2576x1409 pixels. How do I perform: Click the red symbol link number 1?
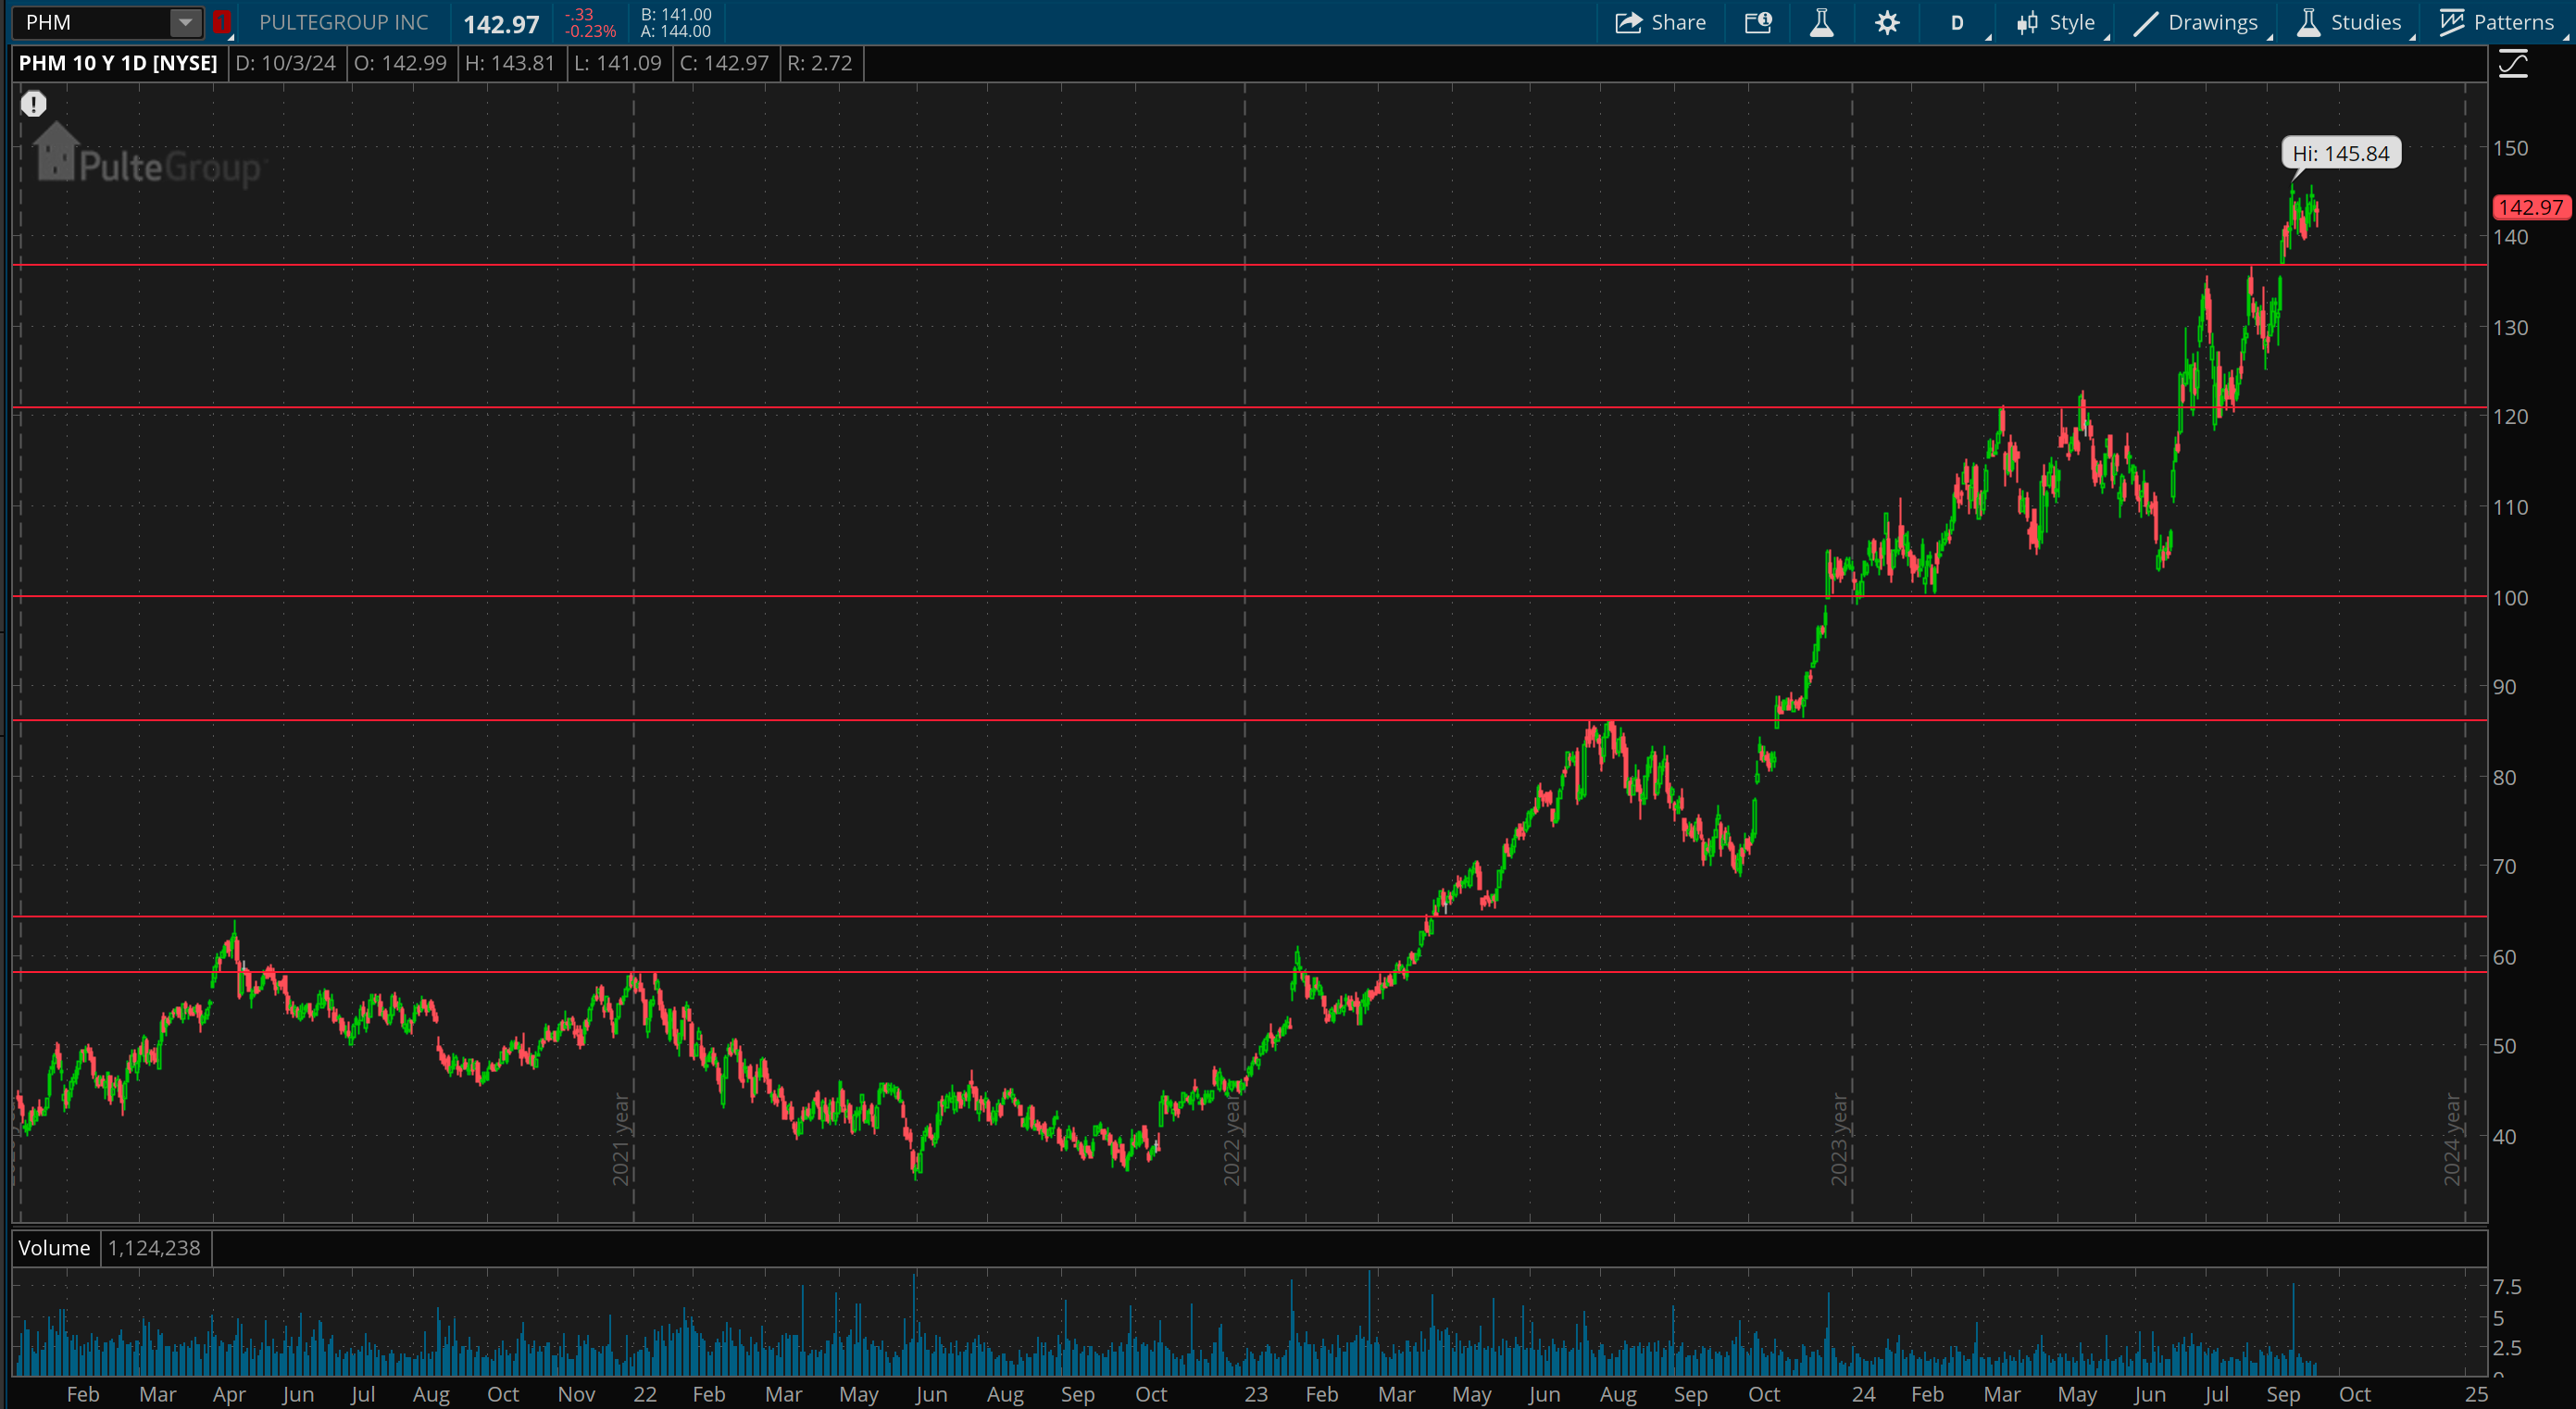pos(221,22)
